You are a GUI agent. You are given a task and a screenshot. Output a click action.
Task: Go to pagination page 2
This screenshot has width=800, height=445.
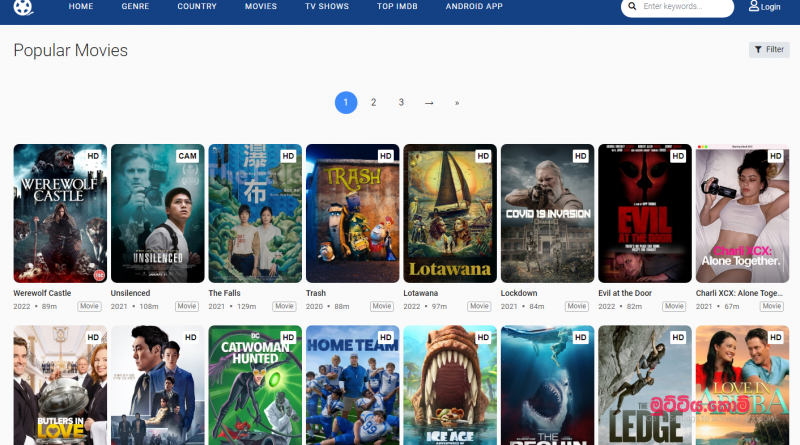pos(373,103)
